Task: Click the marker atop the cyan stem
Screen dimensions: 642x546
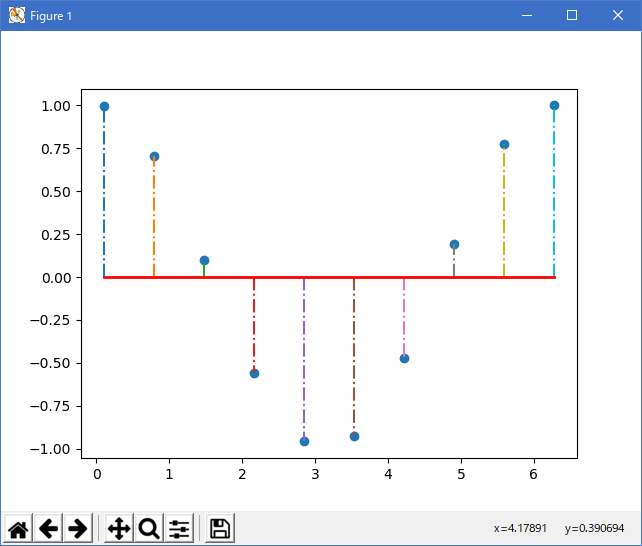Action: tap(554, 106)
